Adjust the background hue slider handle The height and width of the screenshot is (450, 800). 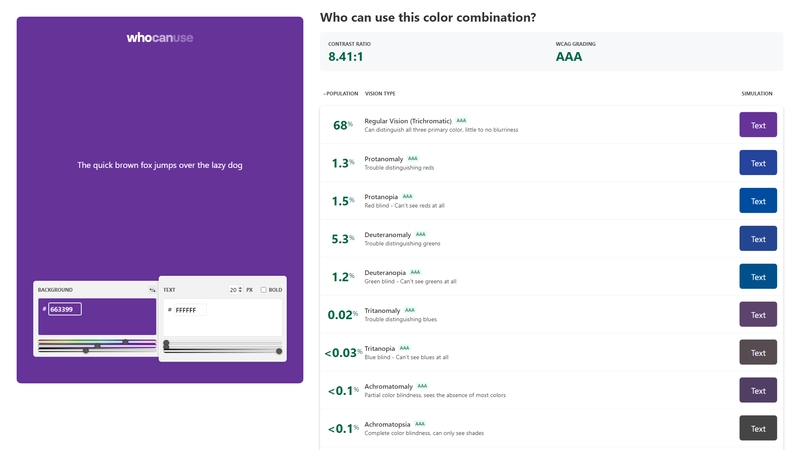[126, 342]
